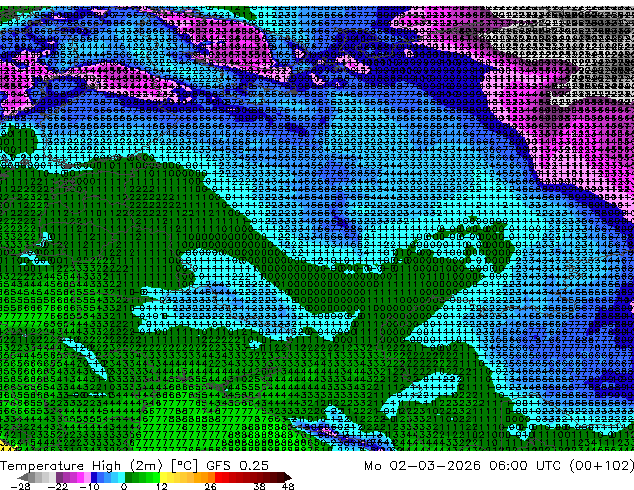Image resolution: width=634 pixels, height=490 pixels.
Task: Click the "38" legend value
Action: [260, 486]
